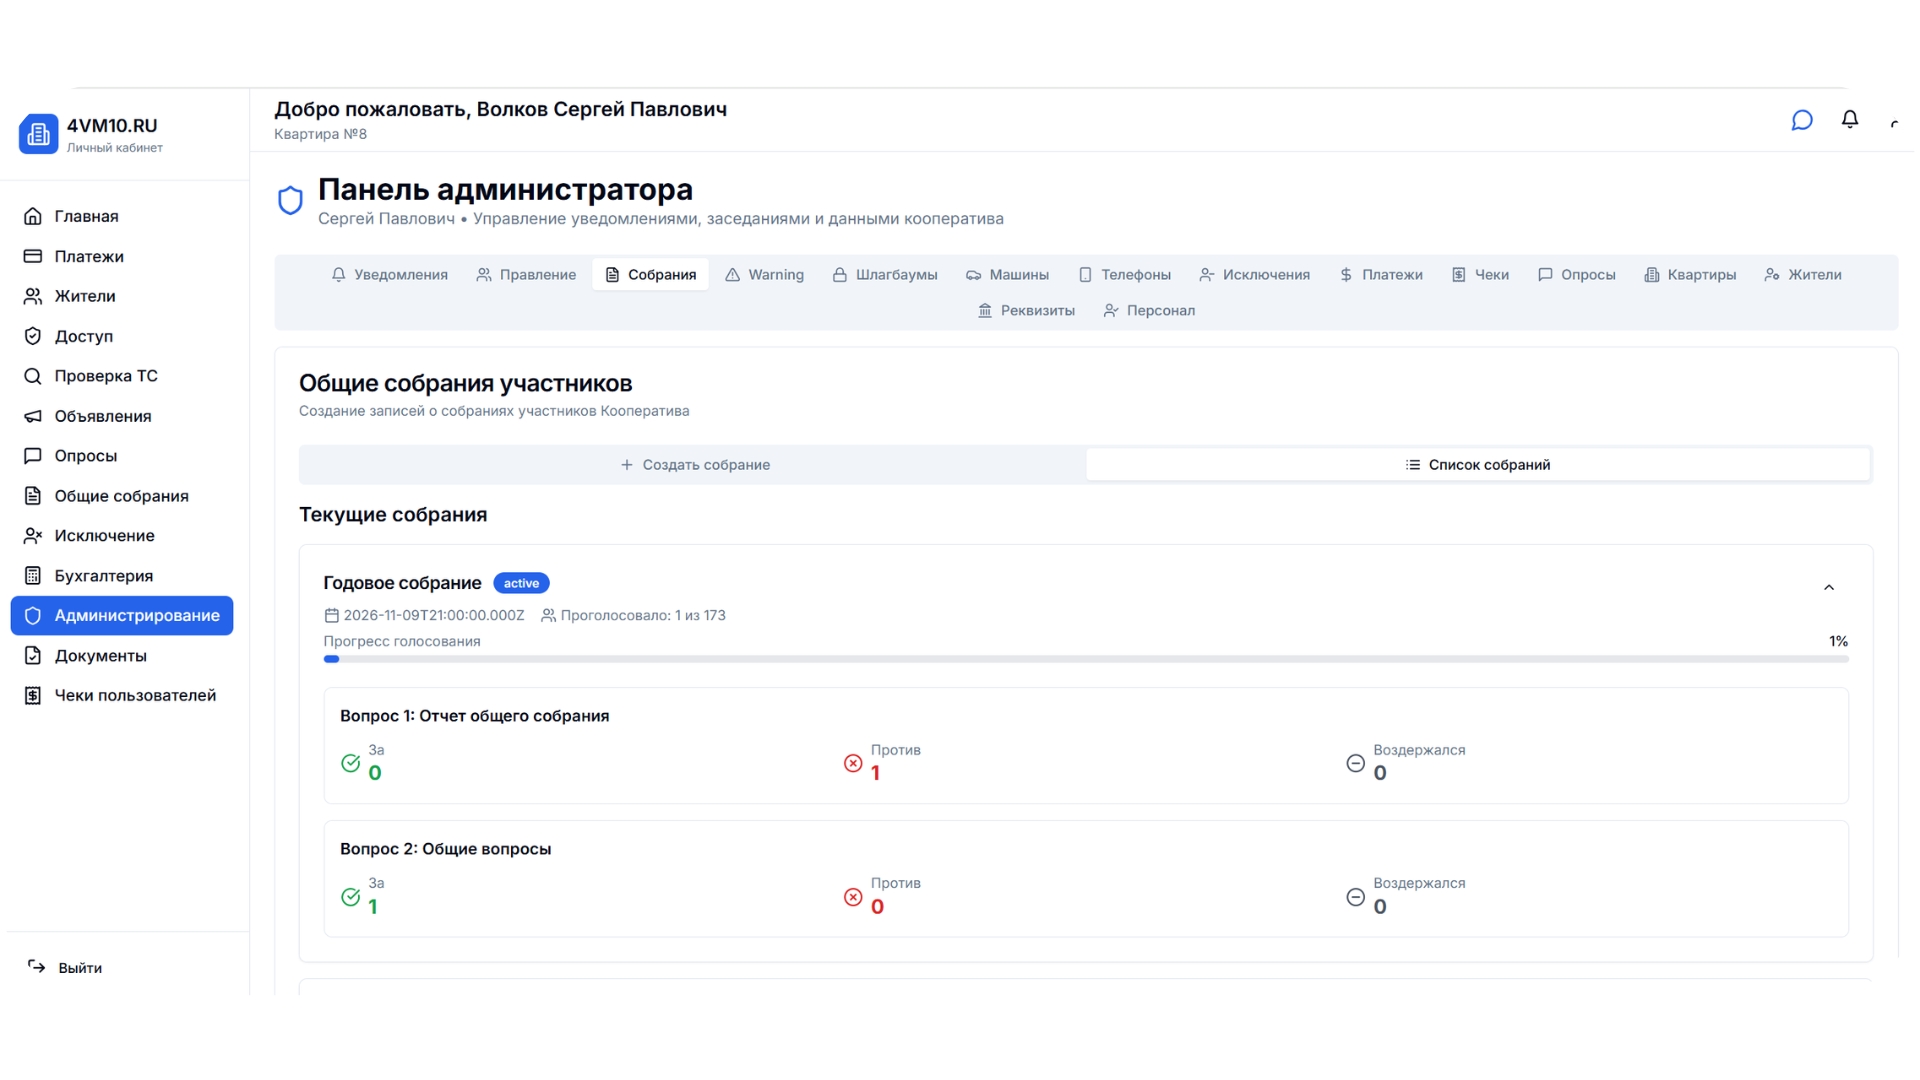Open the Шлагбаумы tab
Screen dimensions: 1920x1080
(x=884, y=274)
